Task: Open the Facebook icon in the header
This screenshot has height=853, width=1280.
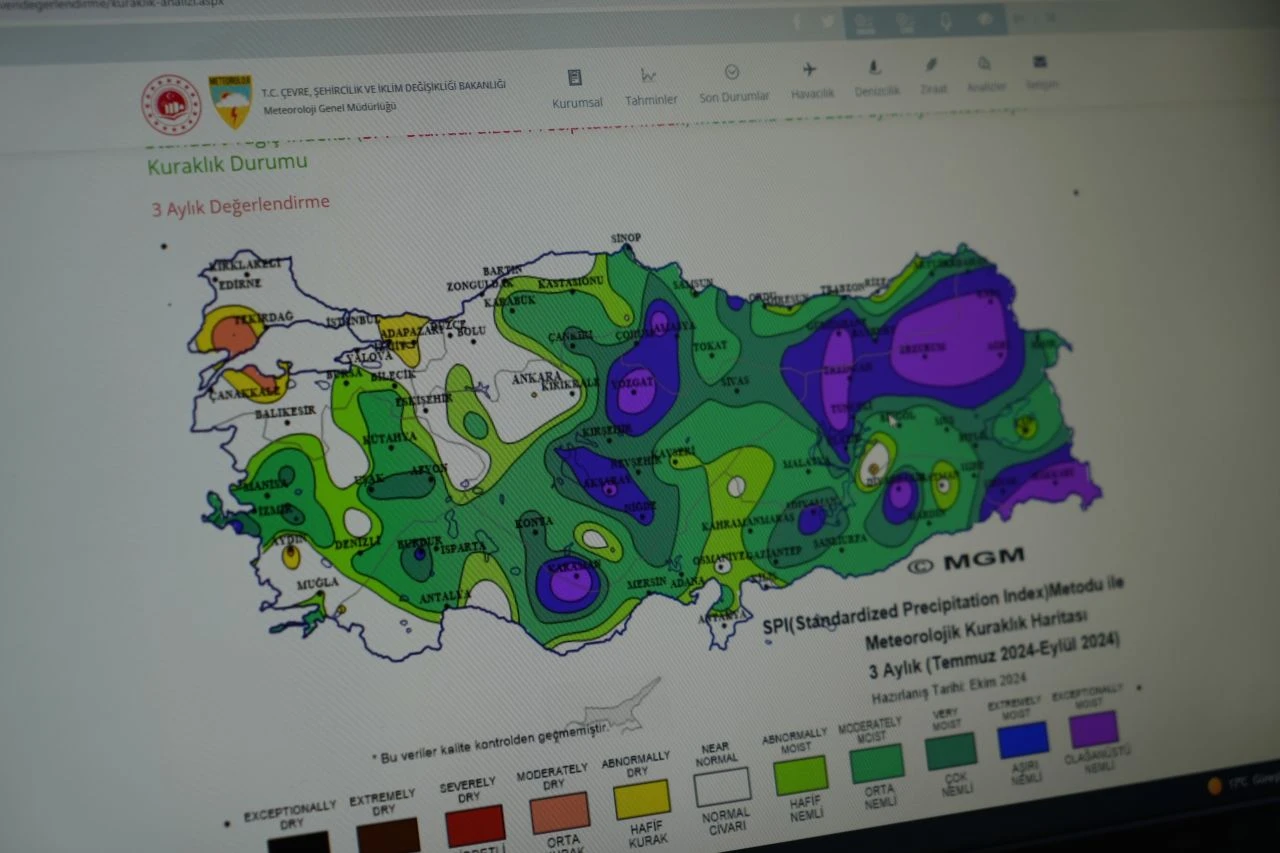Action: click(797, 21)
